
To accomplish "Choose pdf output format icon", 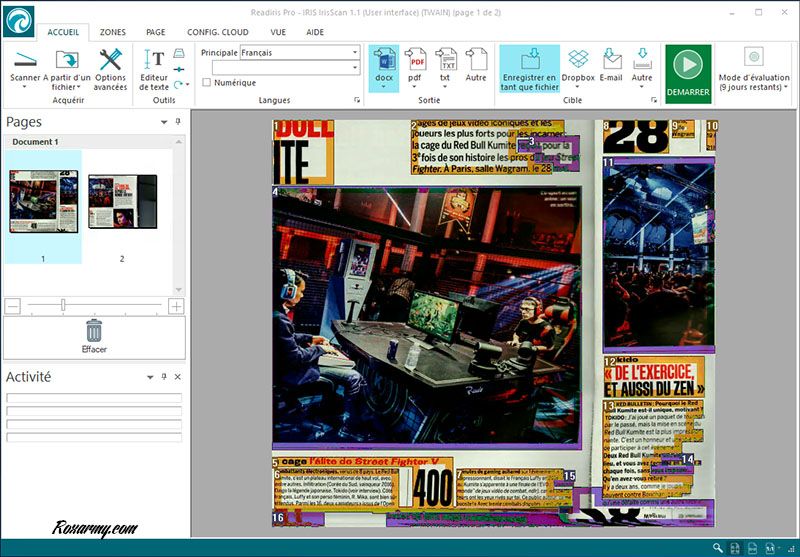I will coord(417,60).
